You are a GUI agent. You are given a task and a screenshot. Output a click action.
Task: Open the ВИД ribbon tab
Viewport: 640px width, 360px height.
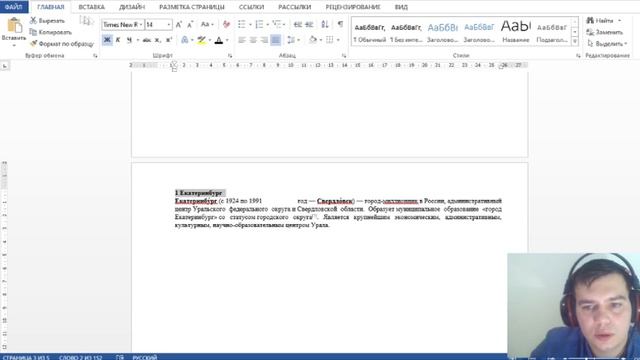[401, 7]
